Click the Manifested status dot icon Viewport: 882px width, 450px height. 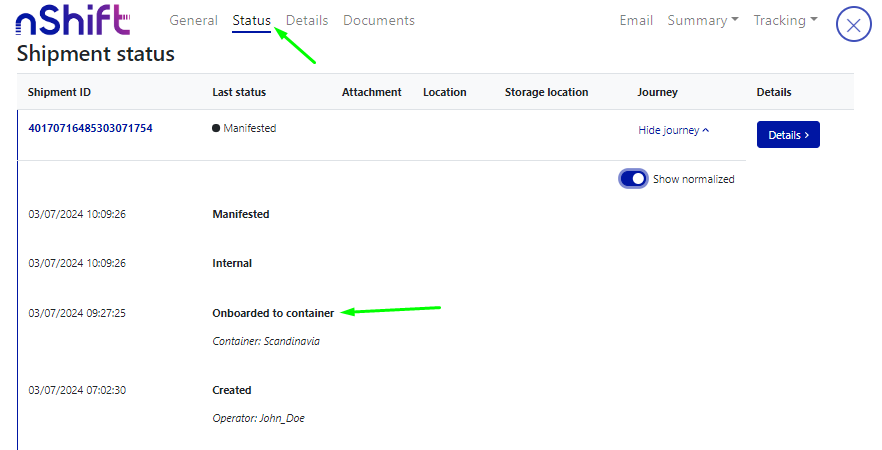[x=216, y=128]
